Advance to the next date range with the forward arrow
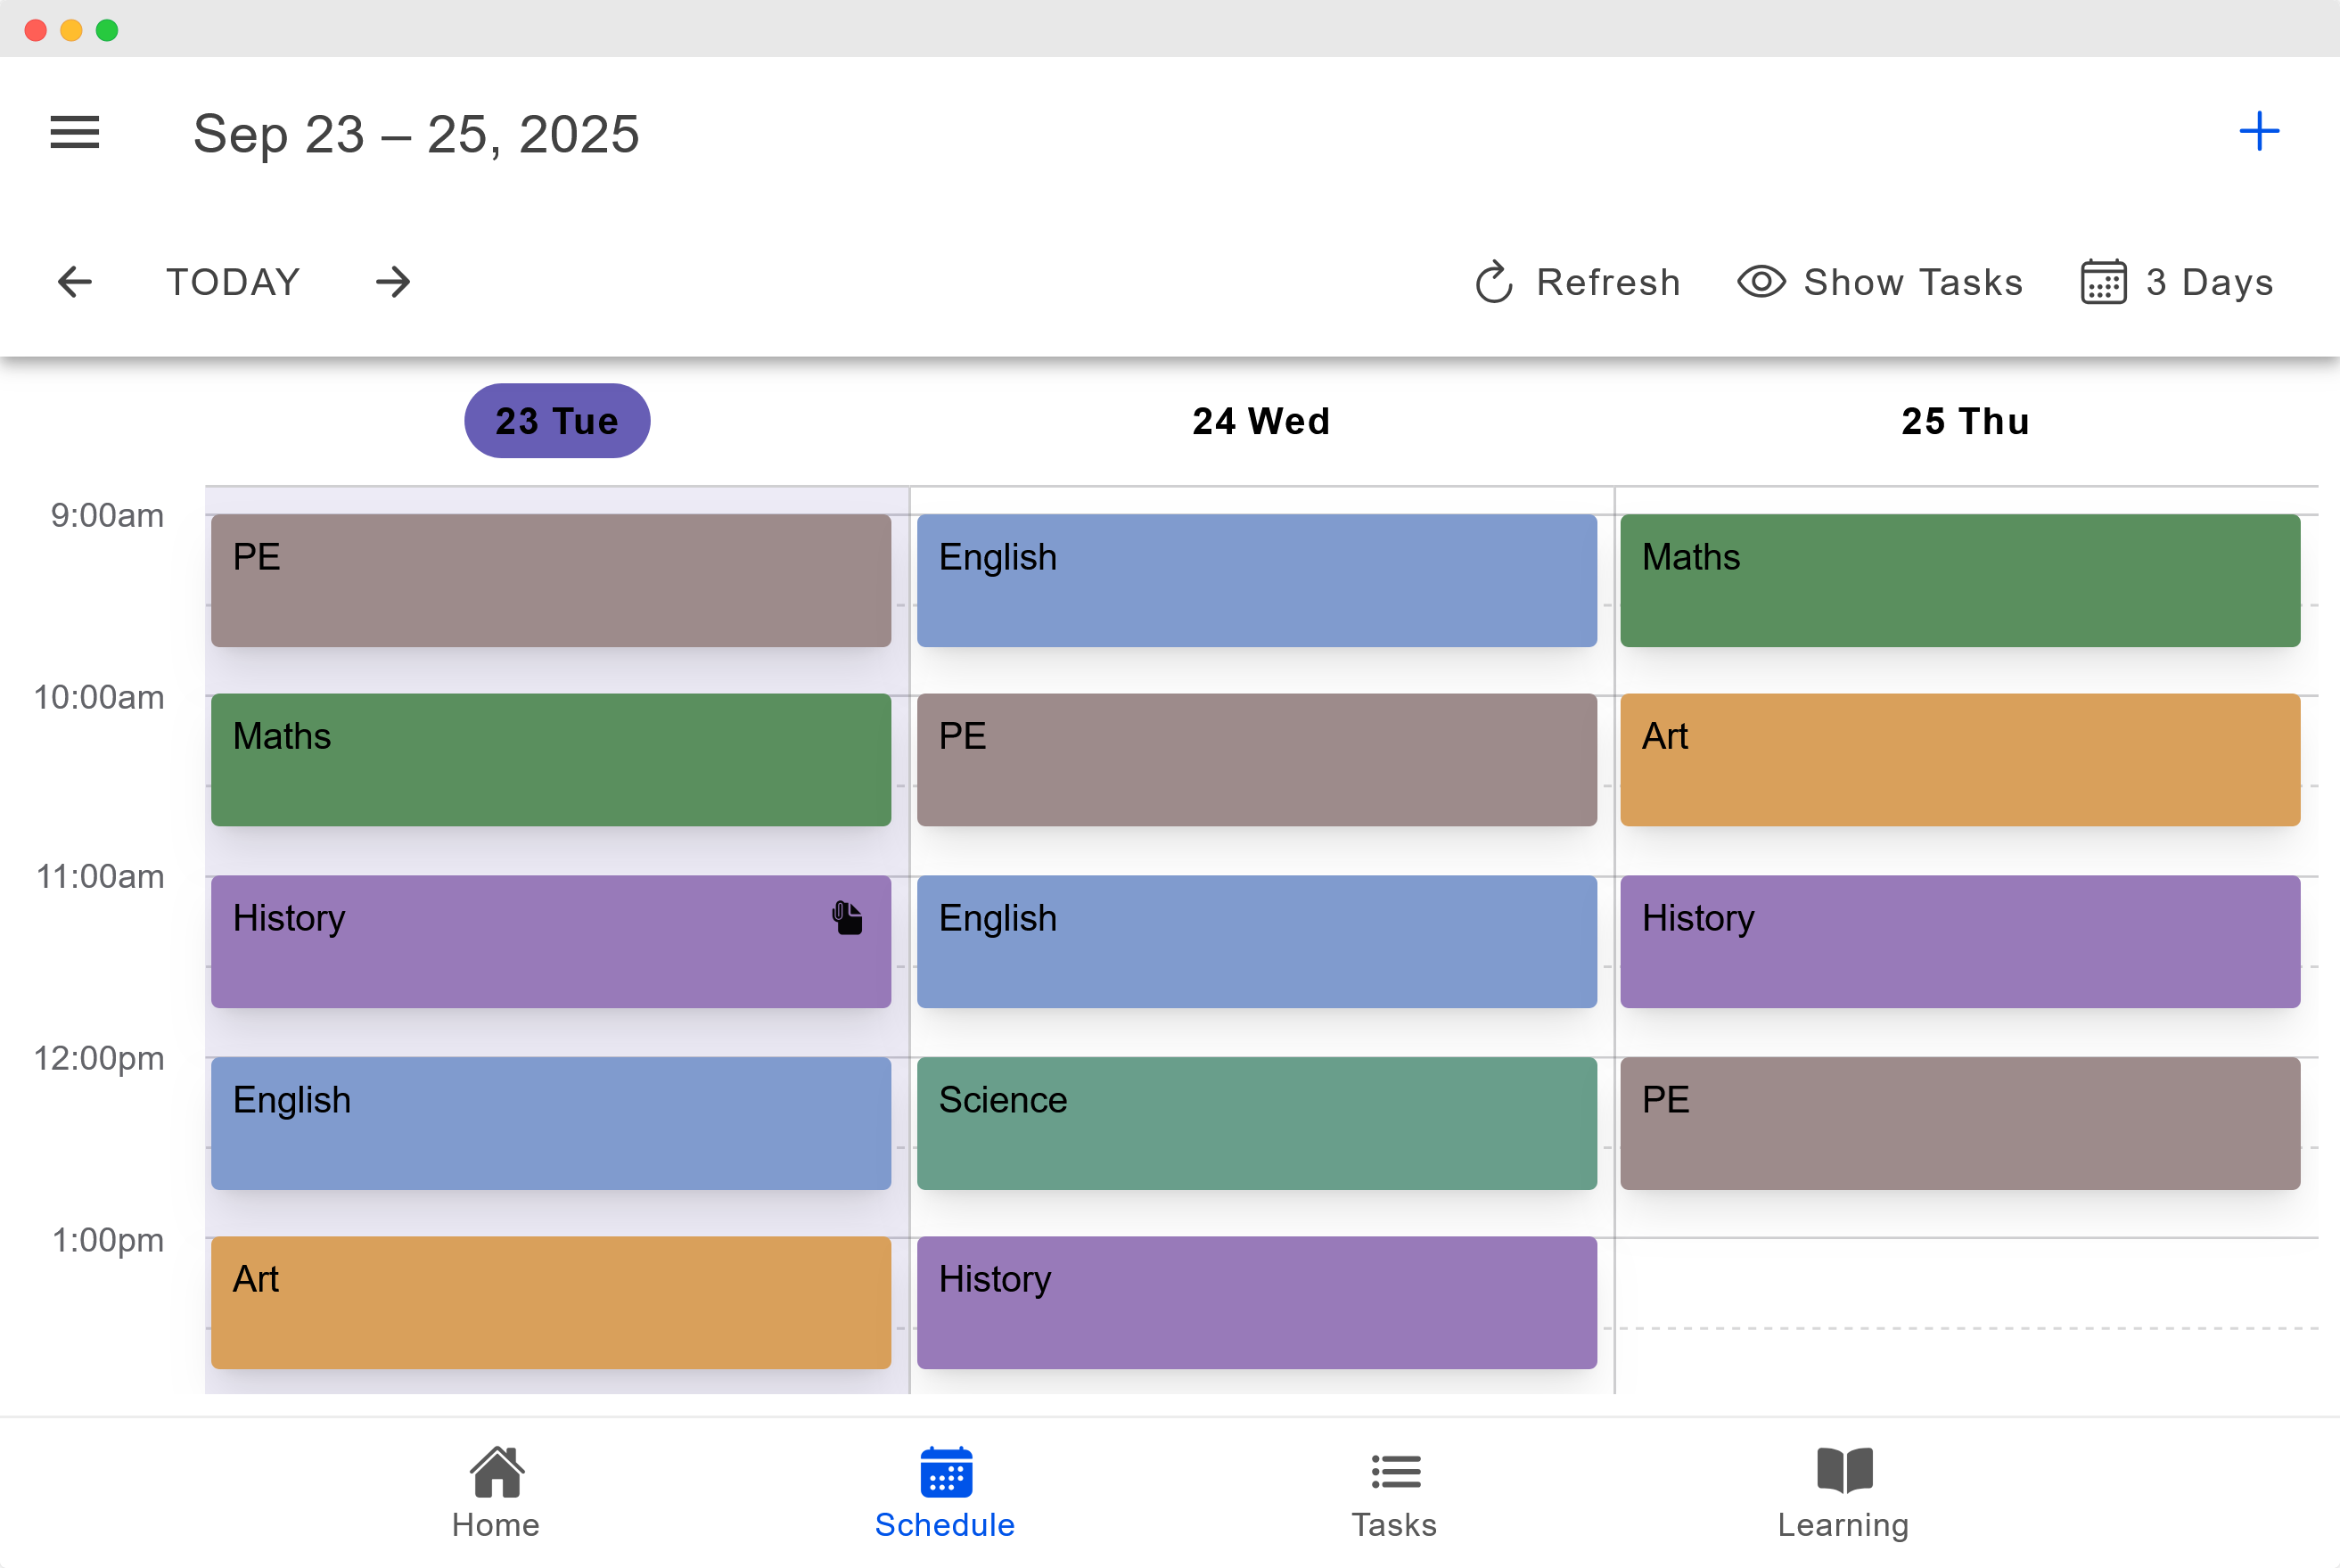2340x1568 pixels. [393, 282]
